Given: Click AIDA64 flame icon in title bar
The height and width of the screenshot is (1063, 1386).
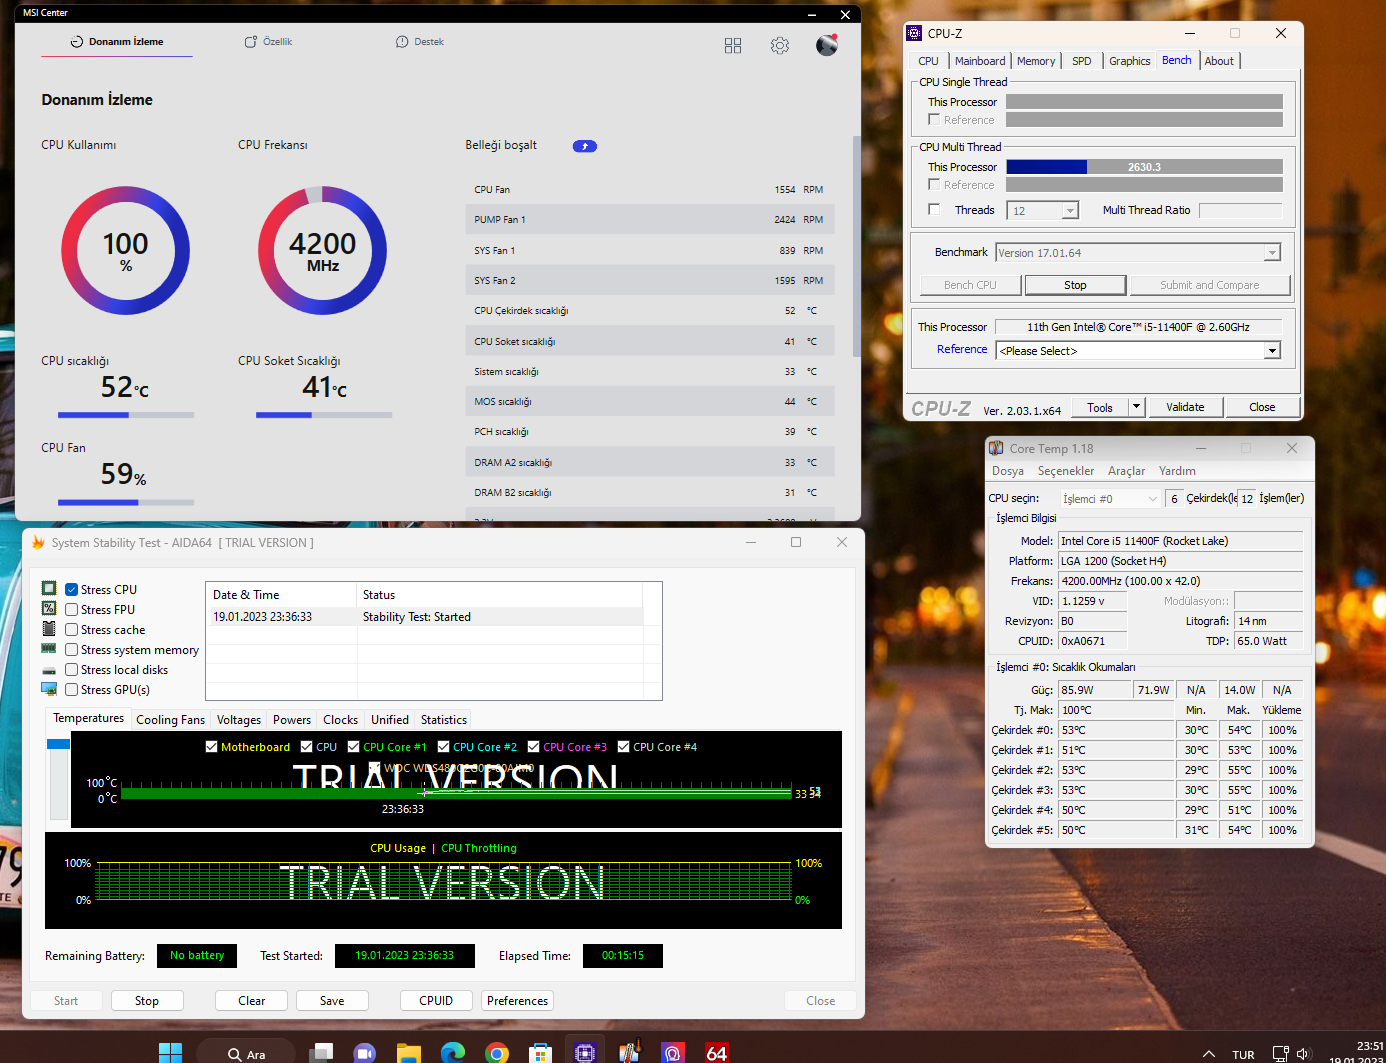Looking at the screenshot, I should (x=38, y=542).
